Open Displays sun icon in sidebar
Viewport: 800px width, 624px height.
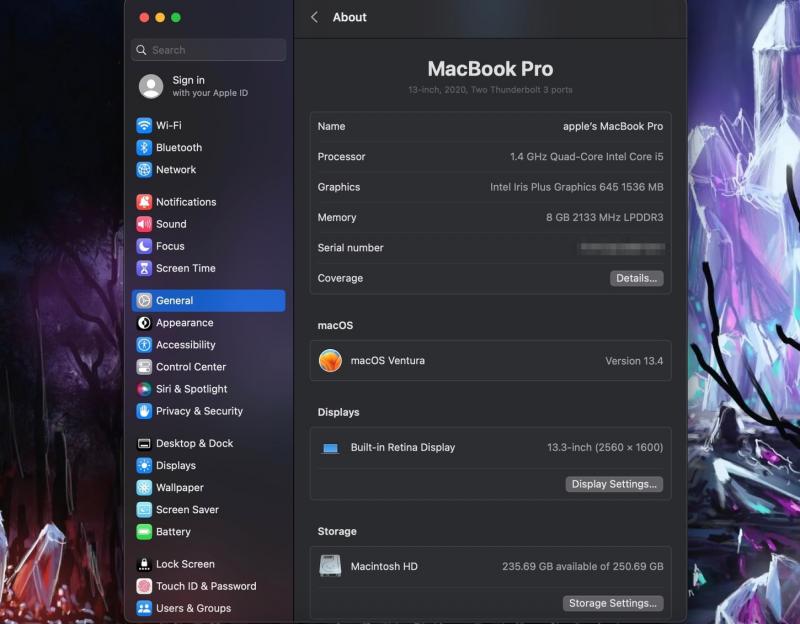coord(144,465)
